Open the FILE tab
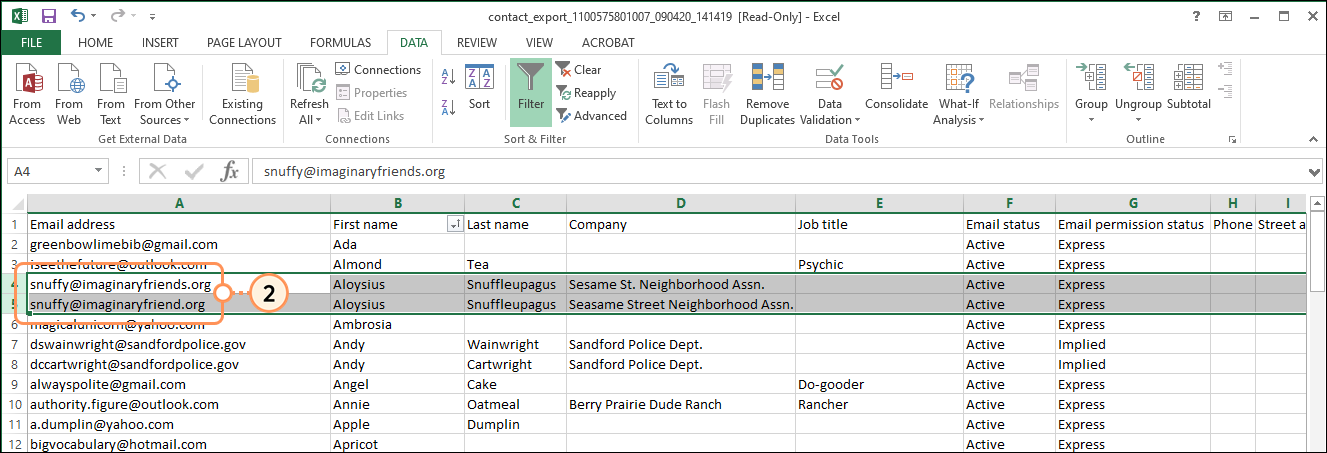The image size is (1327, 453). coord(30,42)
